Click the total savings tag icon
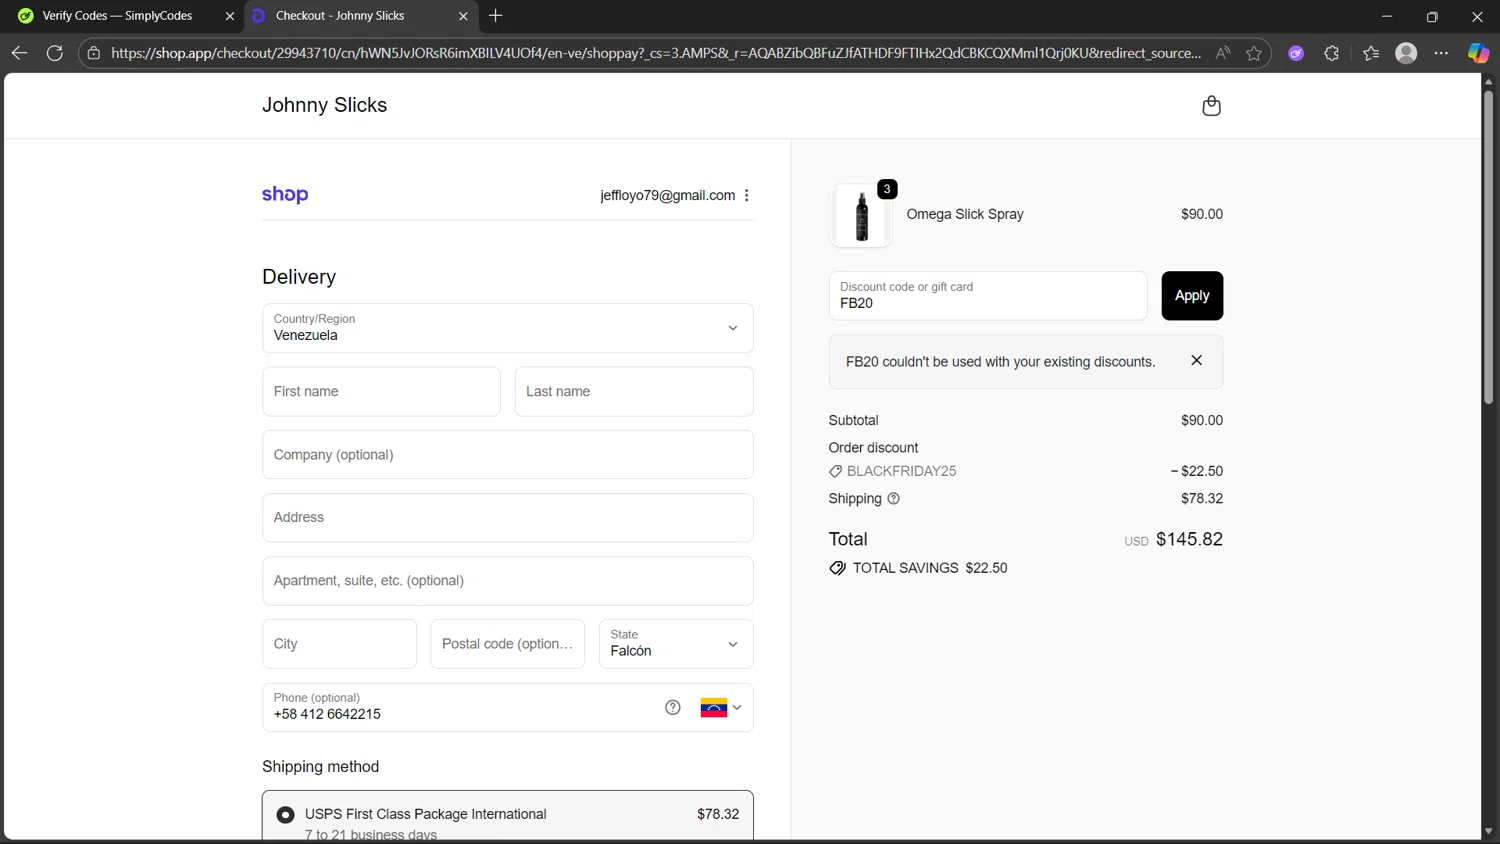The height and width of the screenshot is (844, 1500). tap(838, 568)
